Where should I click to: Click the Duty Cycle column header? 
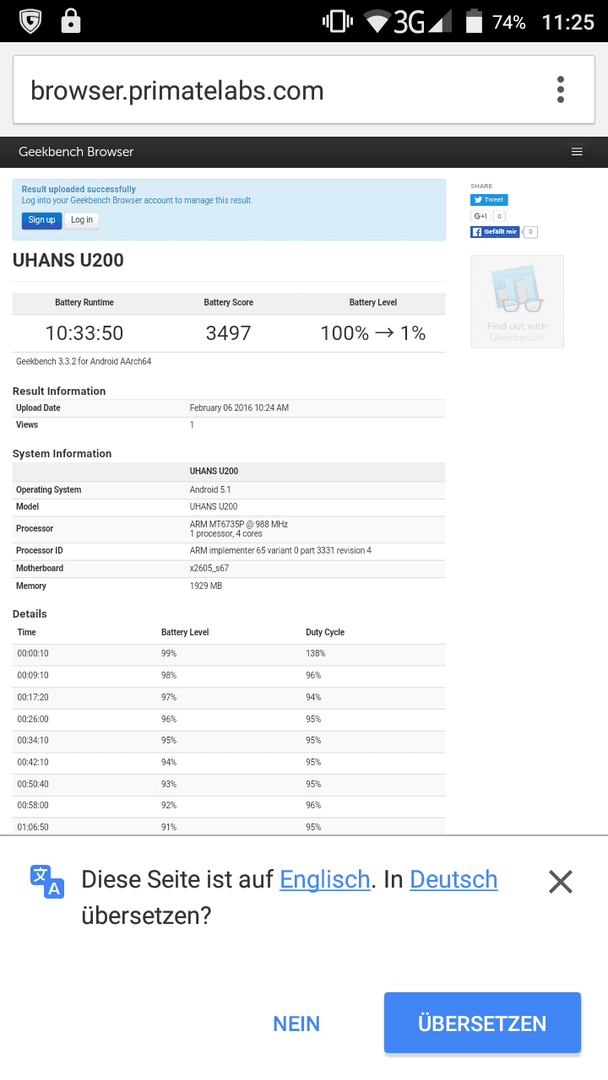[325, 632]
